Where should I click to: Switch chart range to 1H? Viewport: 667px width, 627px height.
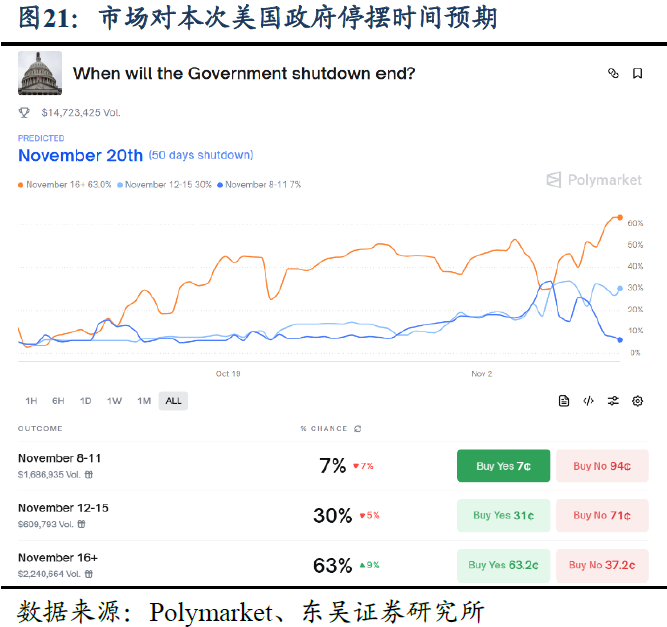[x=31, y=401]
